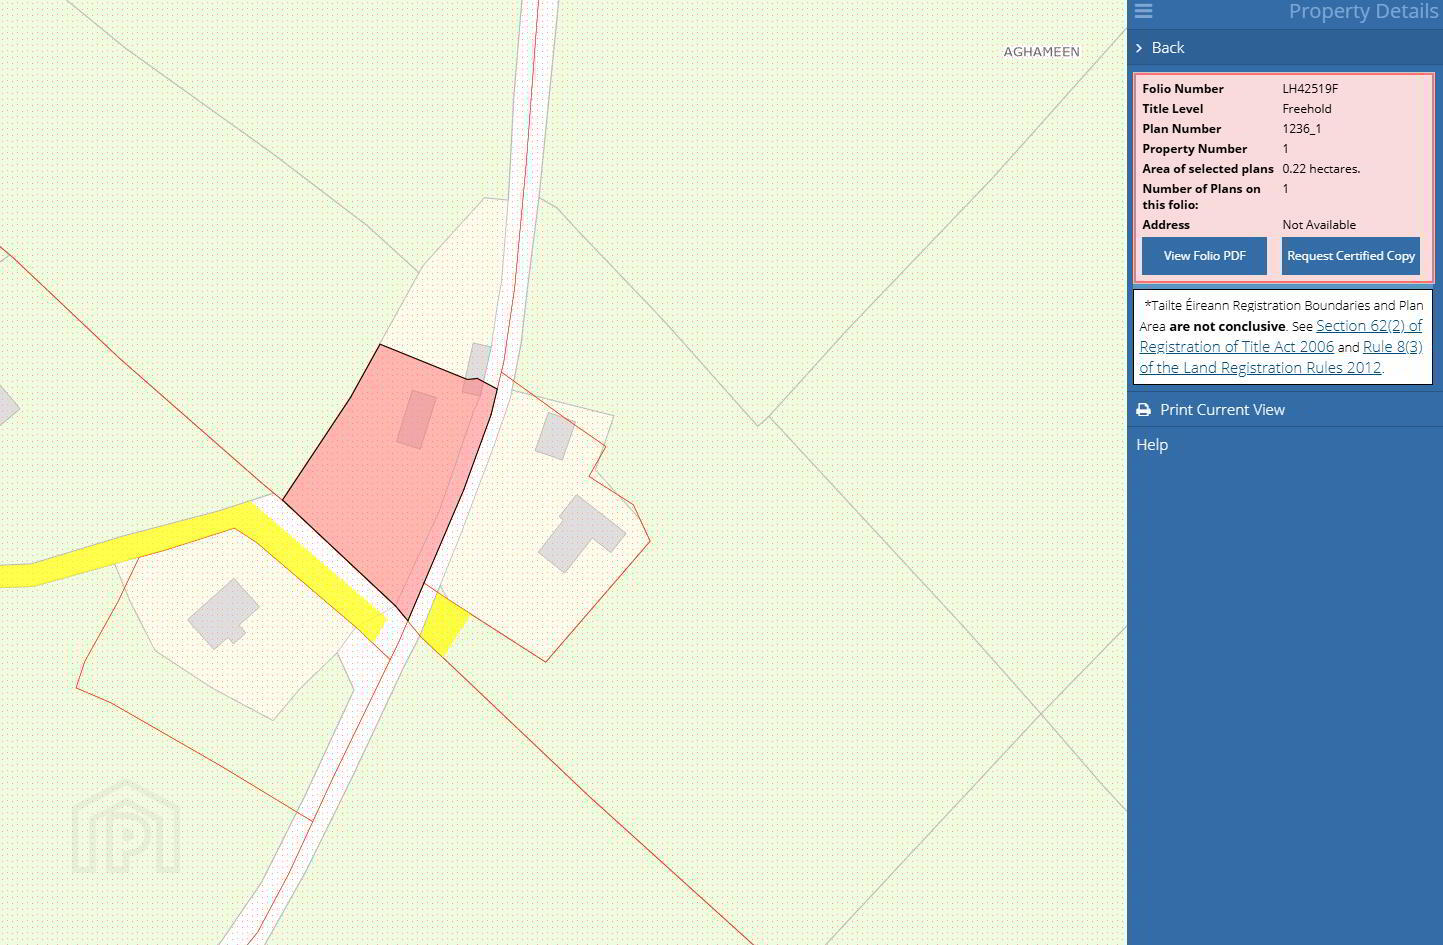Click the small yellow plot near the road
This screenshot has height=945, width=1443.
(x=444, y=624)
